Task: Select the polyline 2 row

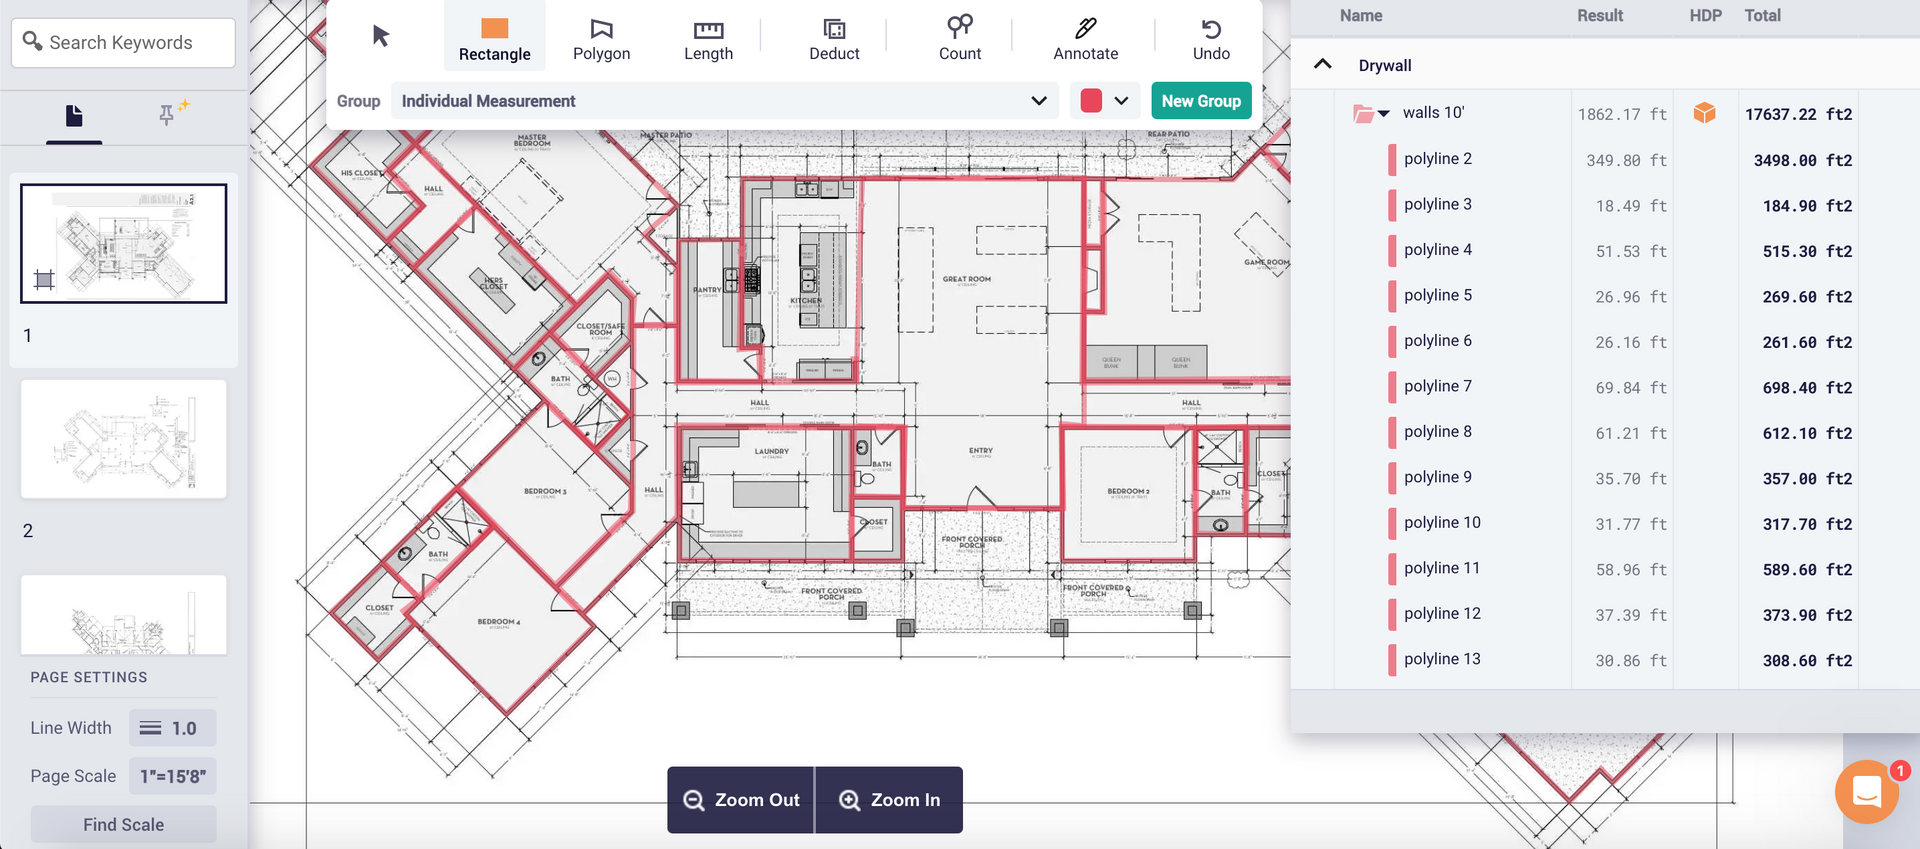Action: [1596, 159]
